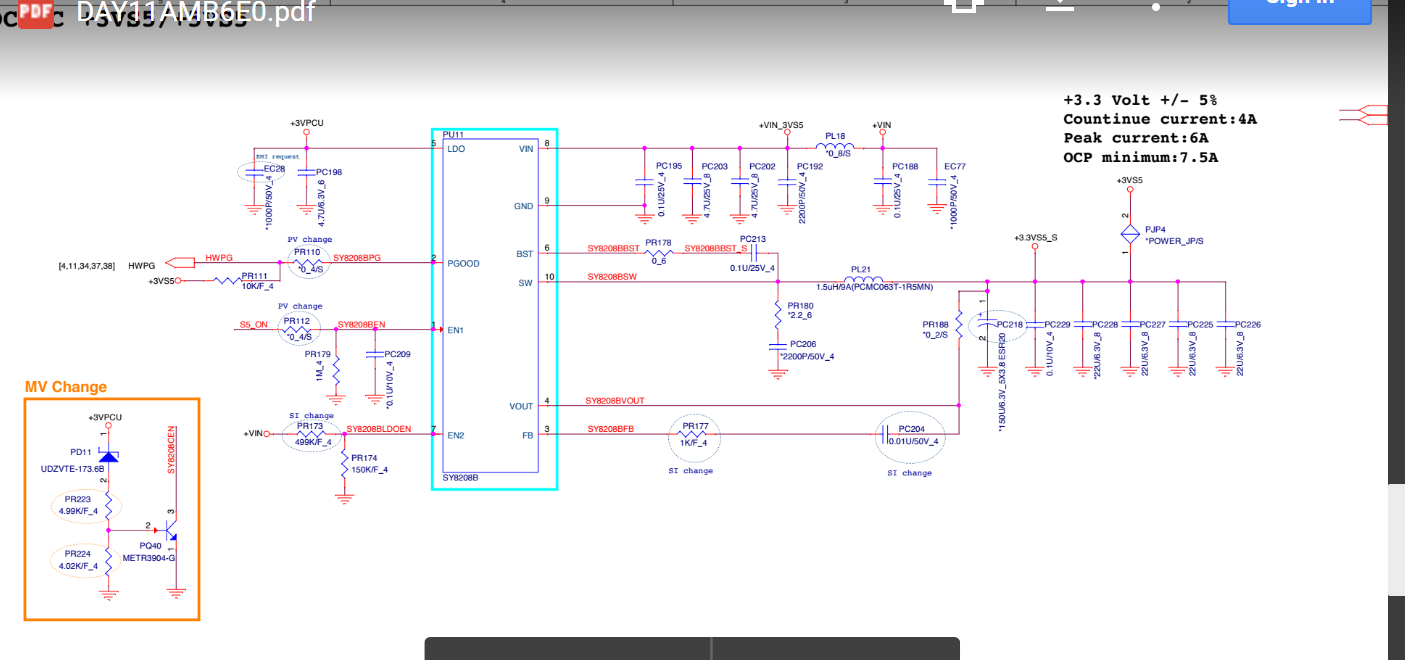Click the PC206 capacitor label
The height and width of the screenshot is (660, 1405).
[802, 343]
